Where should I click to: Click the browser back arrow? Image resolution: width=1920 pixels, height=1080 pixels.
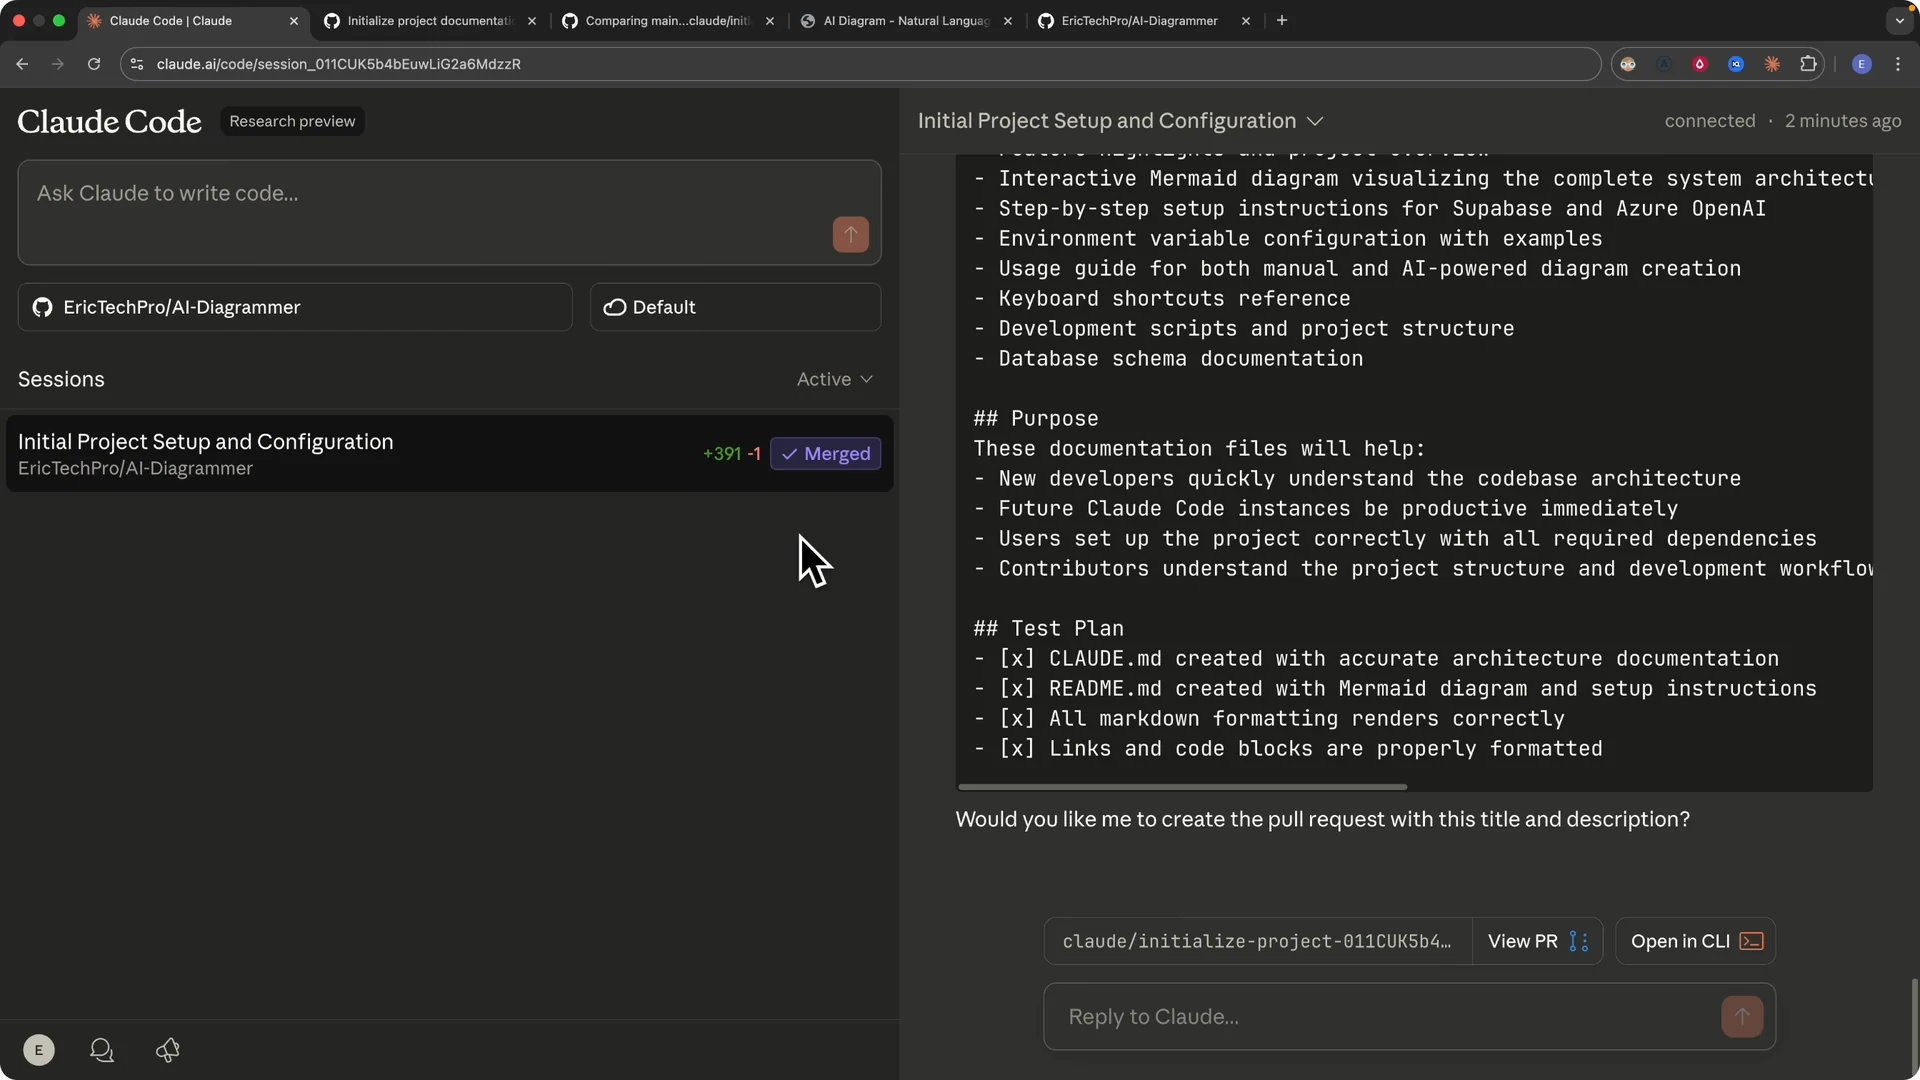point(22,64)
